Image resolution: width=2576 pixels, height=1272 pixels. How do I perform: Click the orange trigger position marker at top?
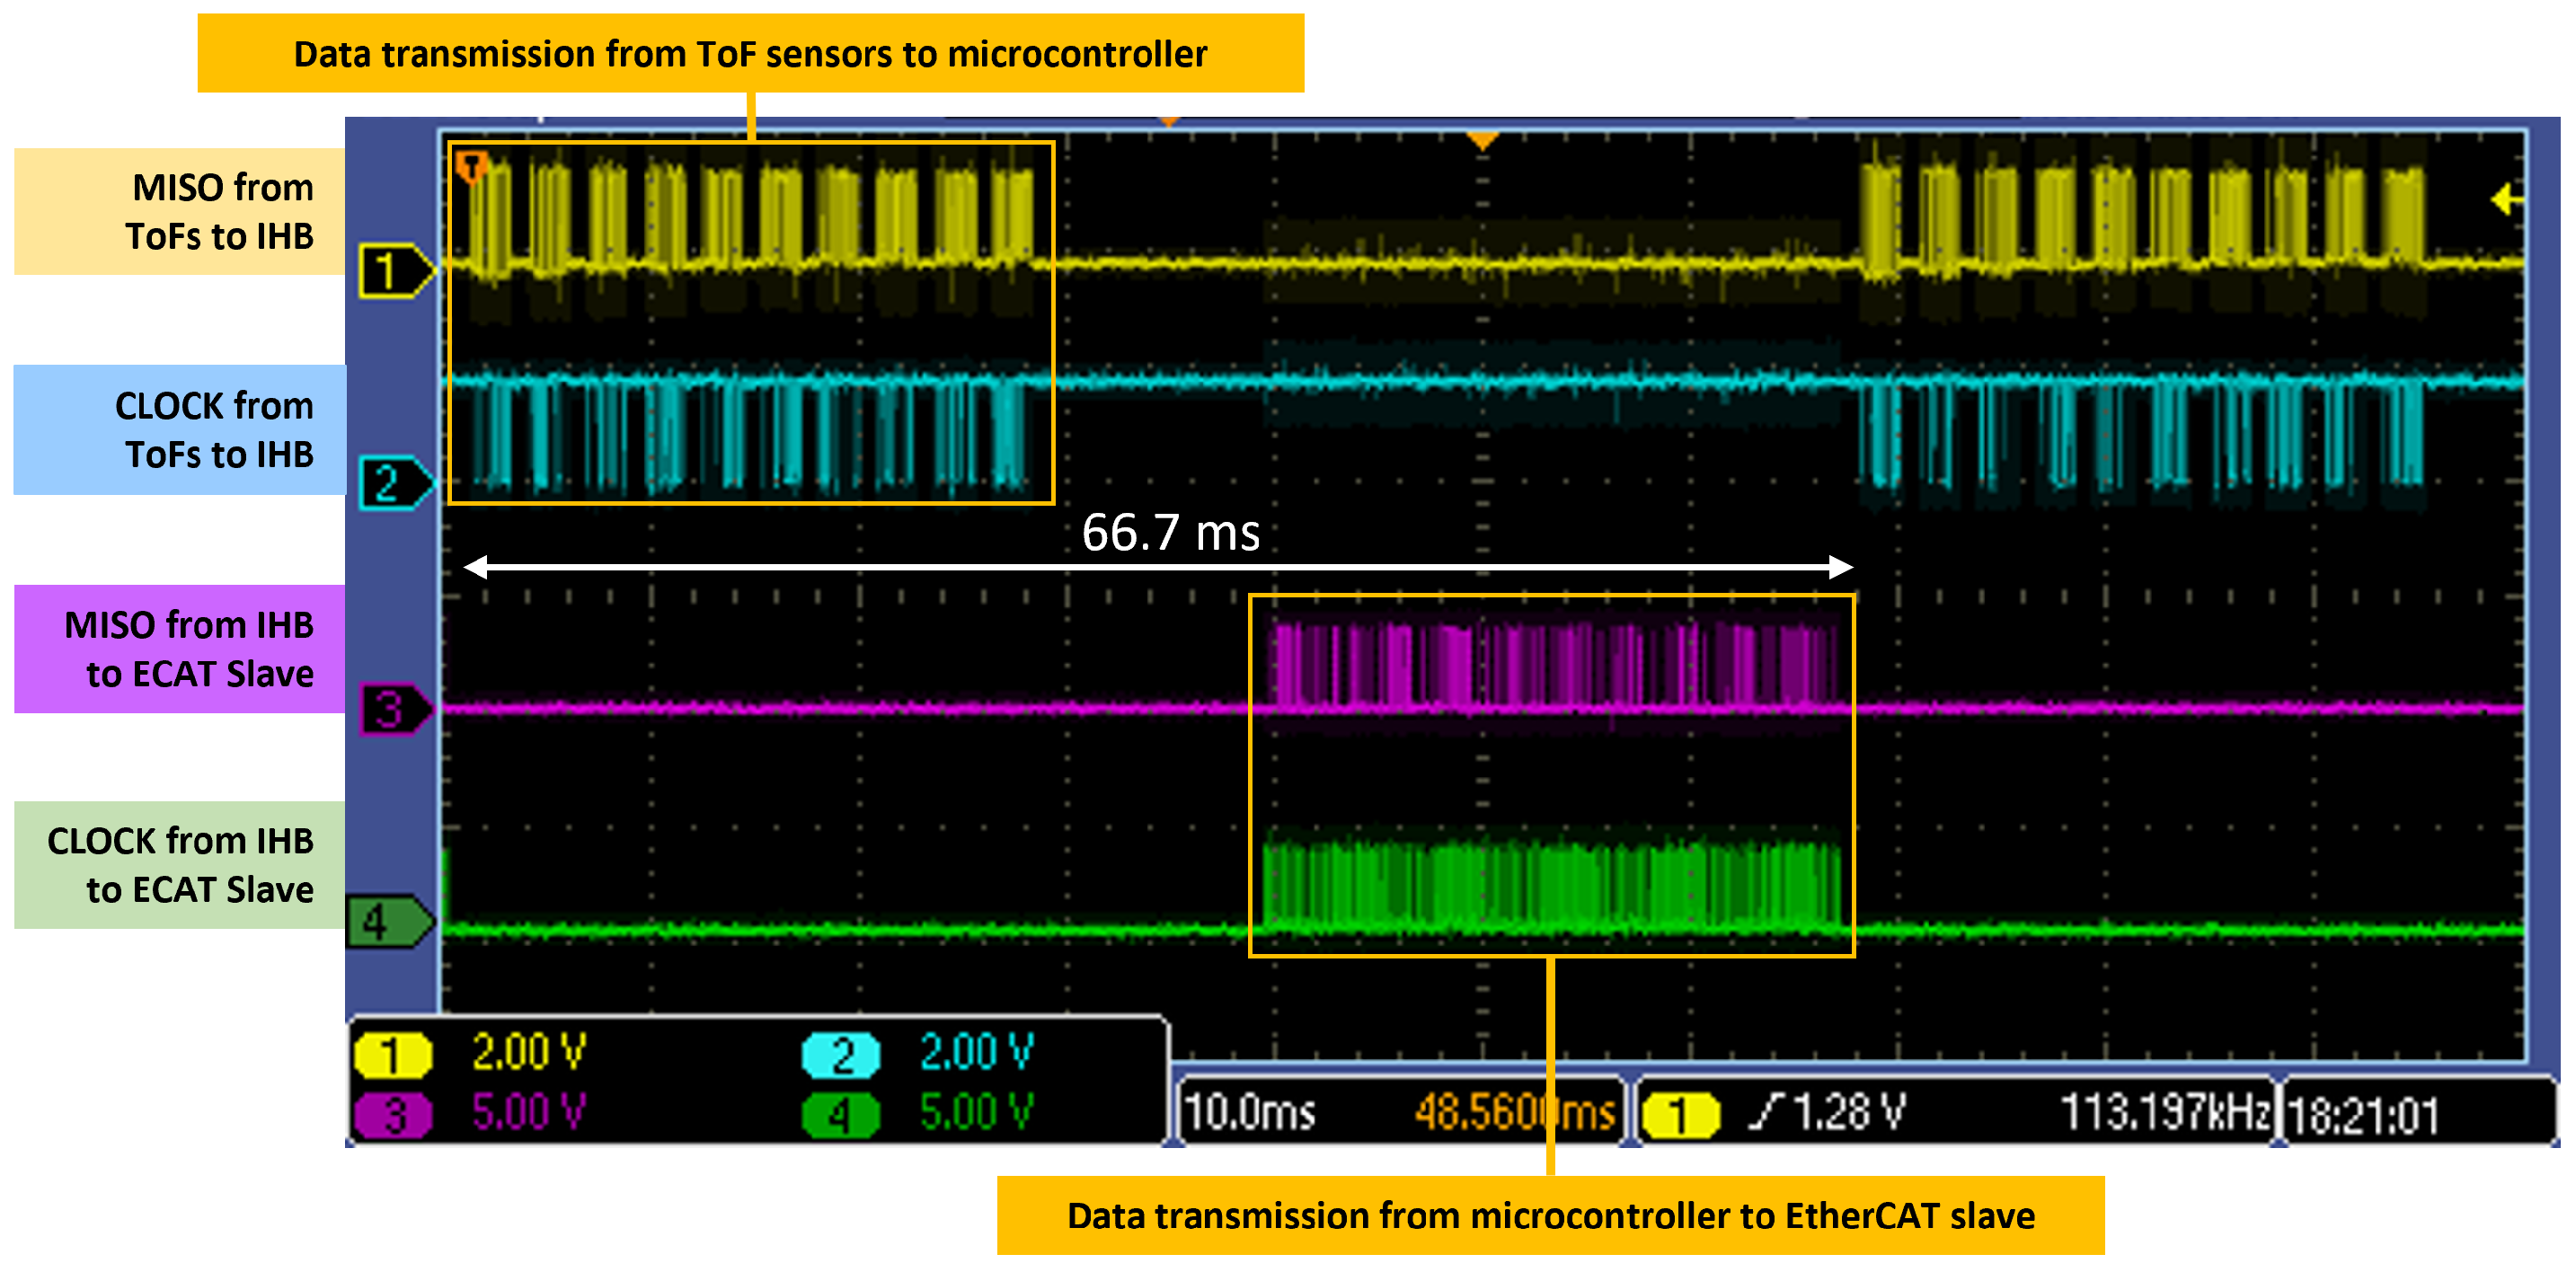[x=1480, y=140]
